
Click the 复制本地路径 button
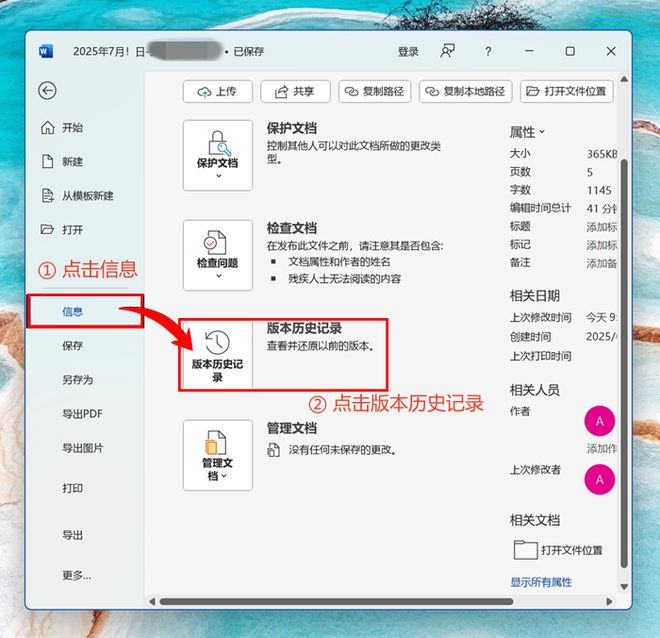[466, 91]
